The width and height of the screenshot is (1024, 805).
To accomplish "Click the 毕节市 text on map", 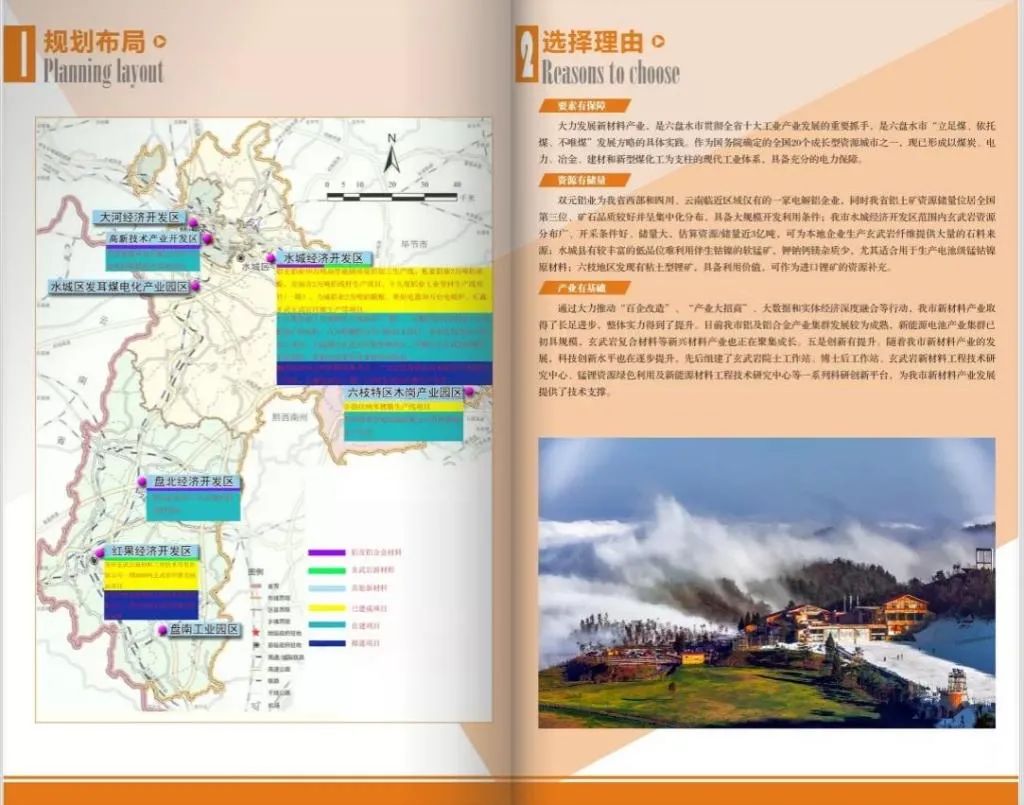I will (x=414, y=244).
